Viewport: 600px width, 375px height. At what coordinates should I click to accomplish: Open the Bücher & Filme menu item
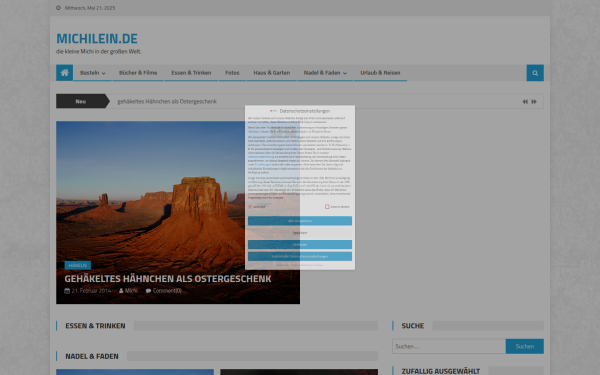click(x=138, y=73)
